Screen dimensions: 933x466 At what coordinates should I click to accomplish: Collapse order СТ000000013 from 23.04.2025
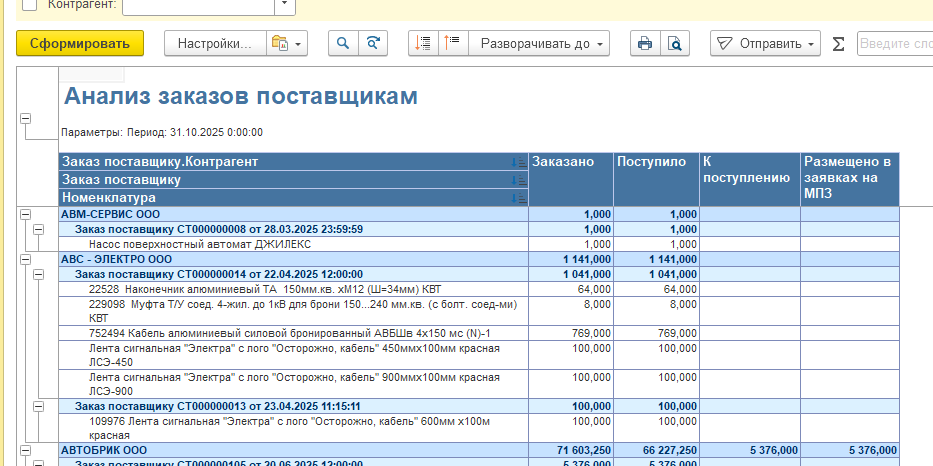tap(39, 407)
